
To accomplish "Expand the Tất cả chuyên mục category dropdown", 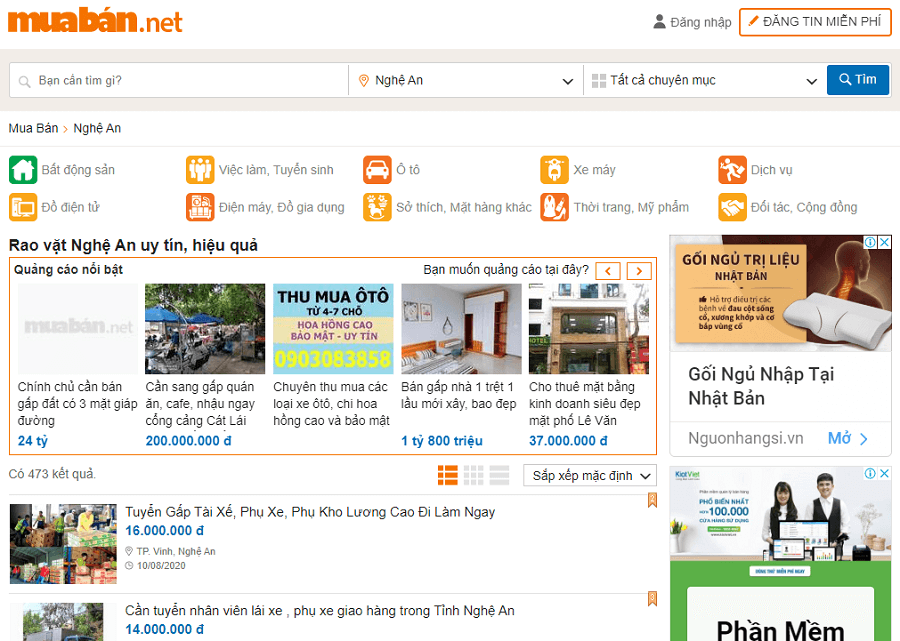I will click(x=705, y=80).
